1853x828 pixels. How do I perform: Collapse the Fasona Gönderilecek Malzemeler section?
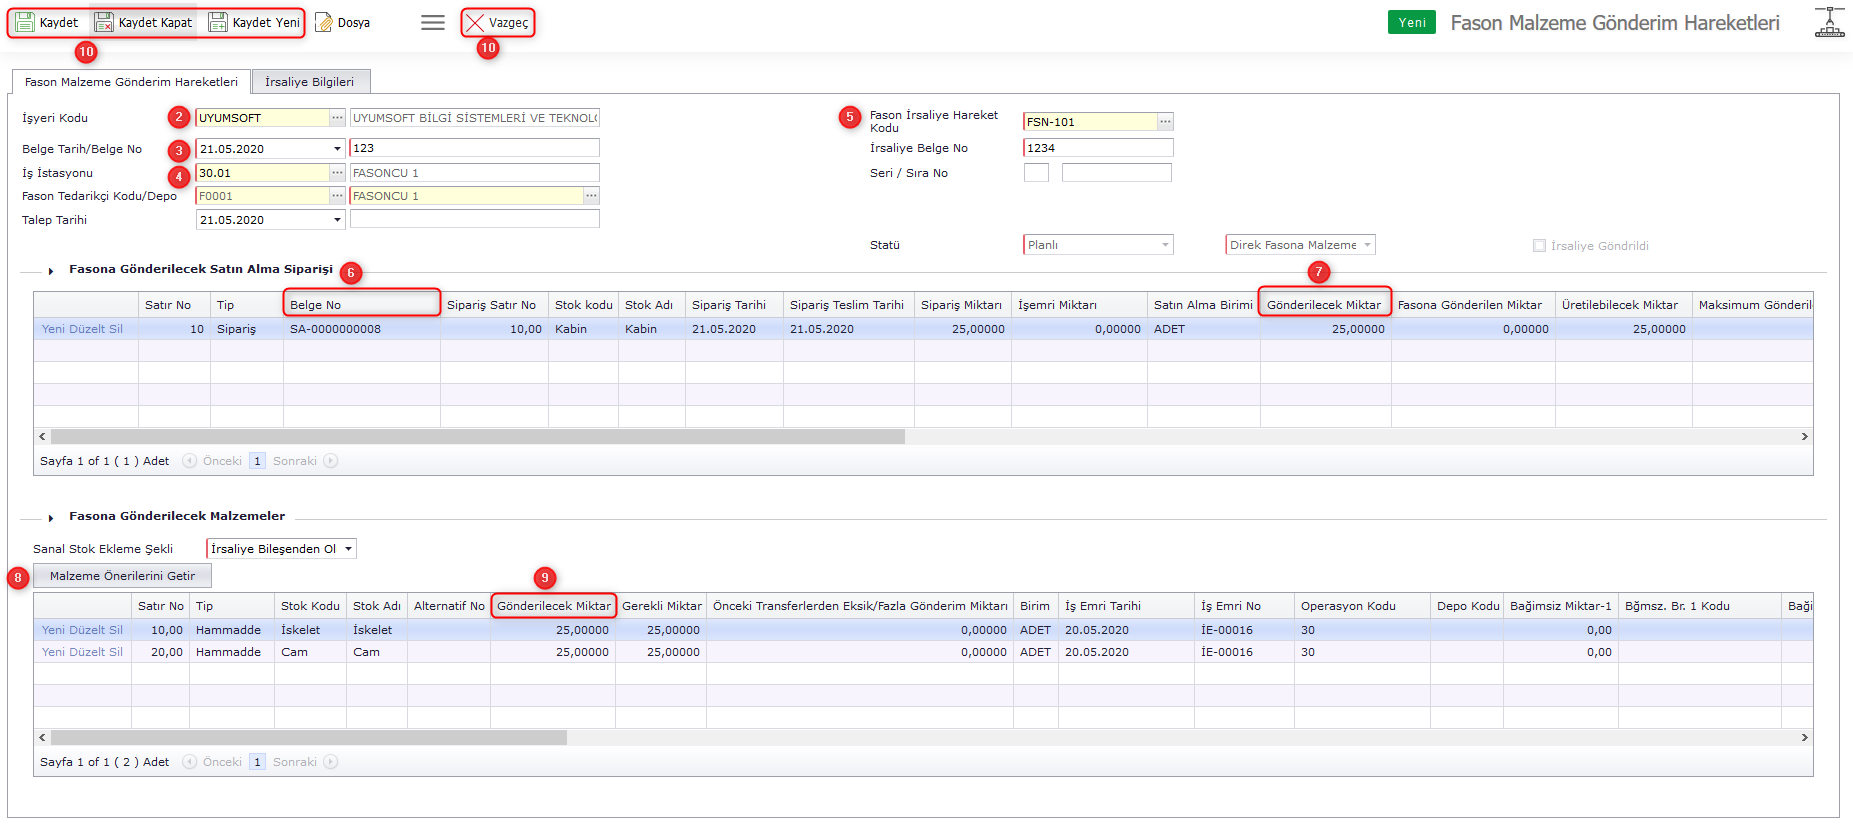tap(51, 517)
